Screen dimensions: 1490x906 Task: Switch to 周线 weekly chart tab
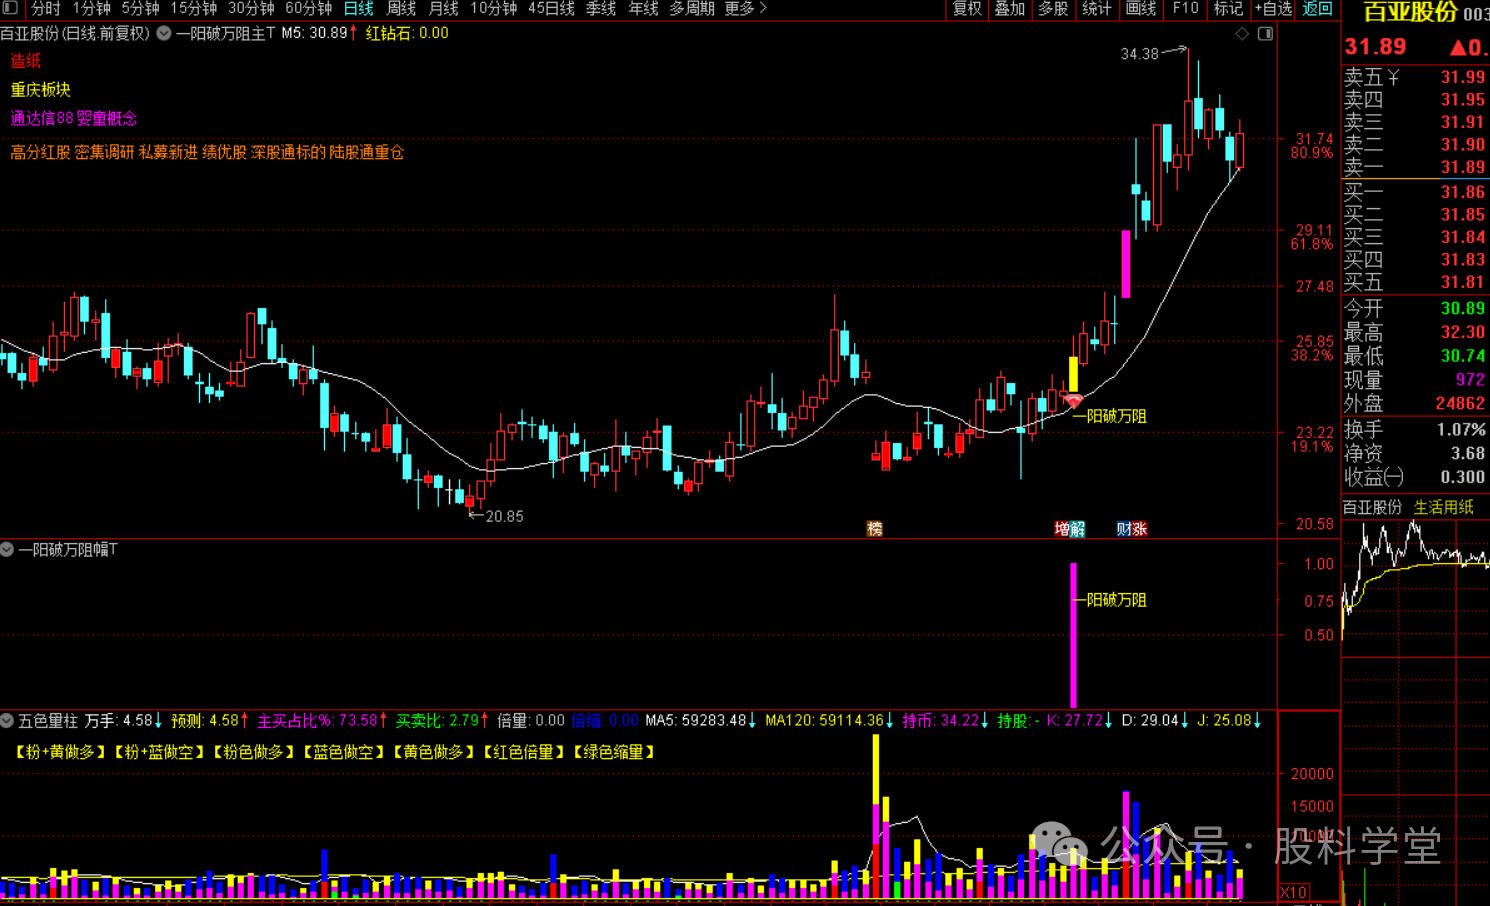(x=401, y=9)
